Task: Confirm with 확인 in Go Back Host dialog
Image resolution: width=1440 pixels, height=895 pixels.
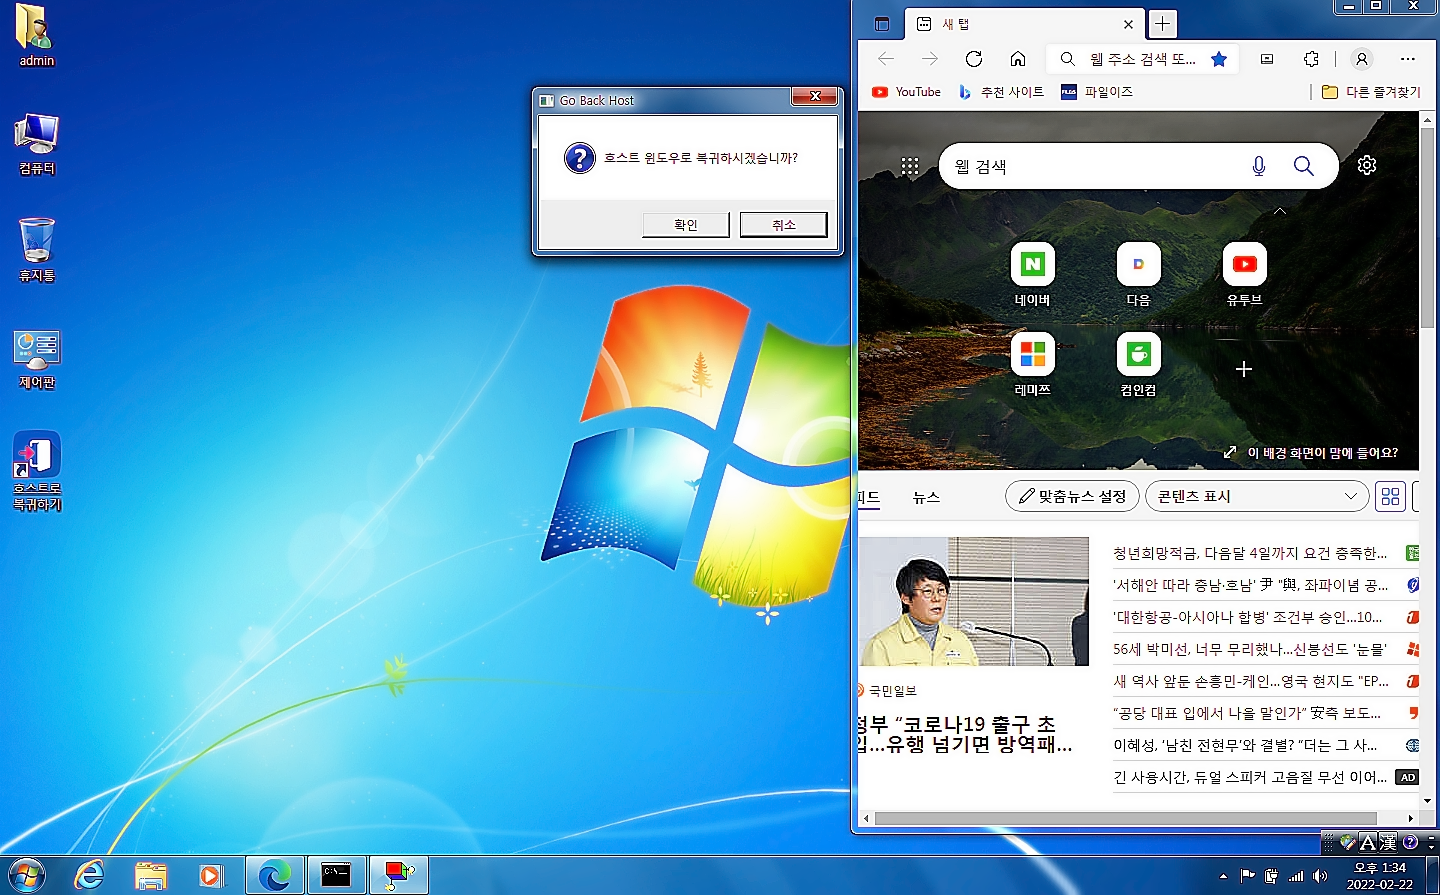Action: pyautogui.click(x=685, y=225)
